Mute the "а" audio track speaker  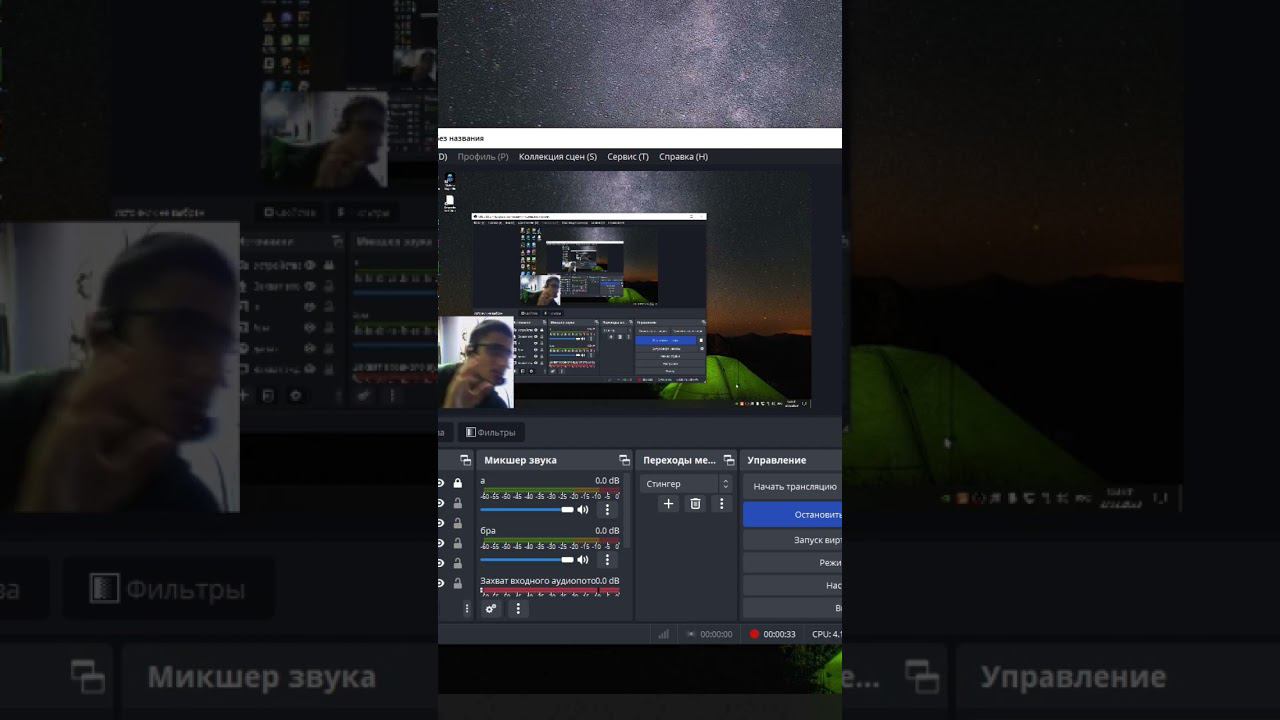coord(583,510)
